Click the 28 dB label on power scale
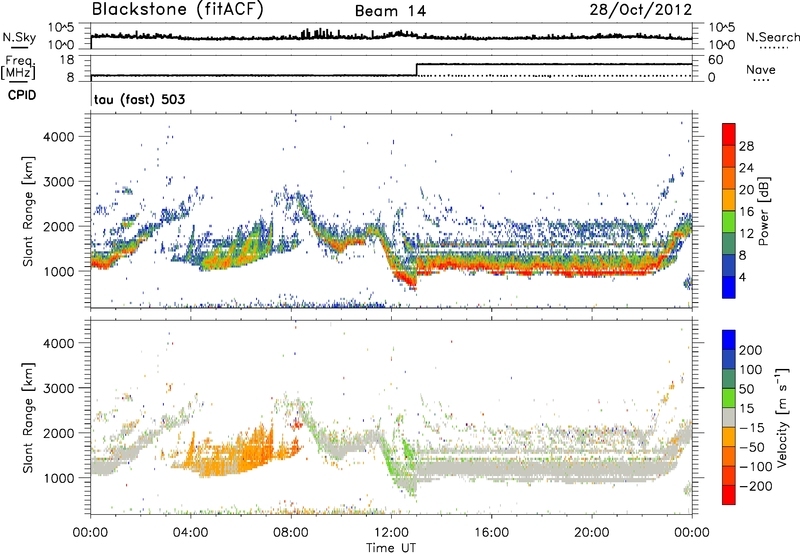The height and width of the screenshot is (554, 800). coord(746,146)
